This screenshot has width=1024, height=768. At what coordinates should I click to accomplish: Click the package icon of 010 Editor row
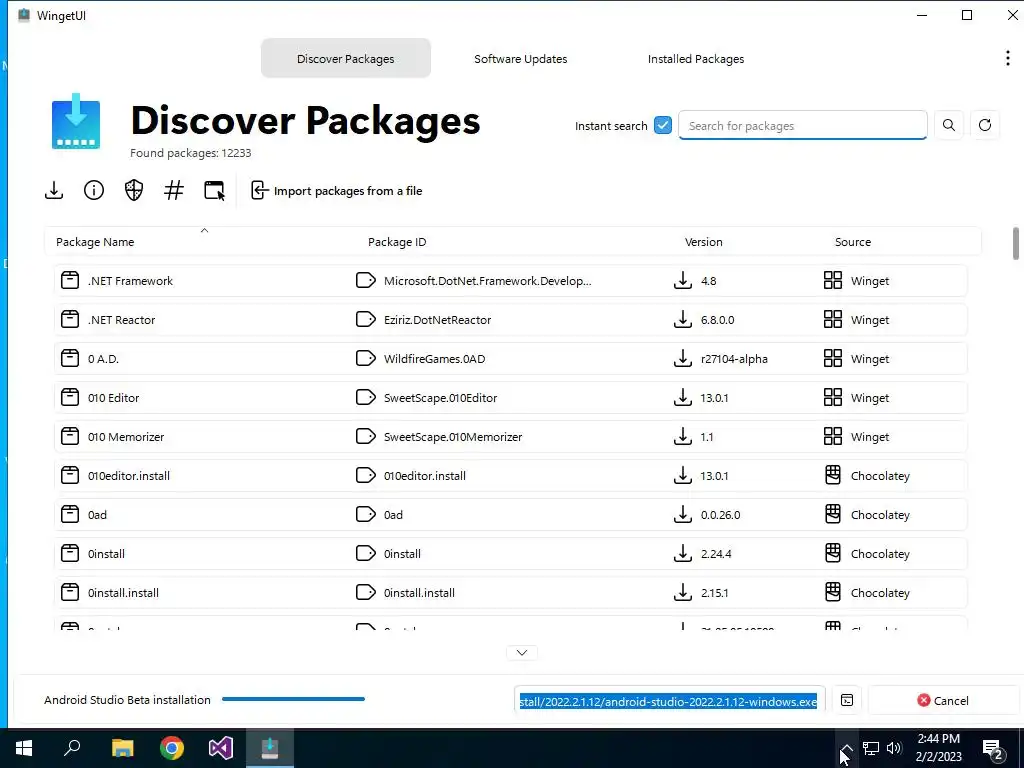(70, 398)
